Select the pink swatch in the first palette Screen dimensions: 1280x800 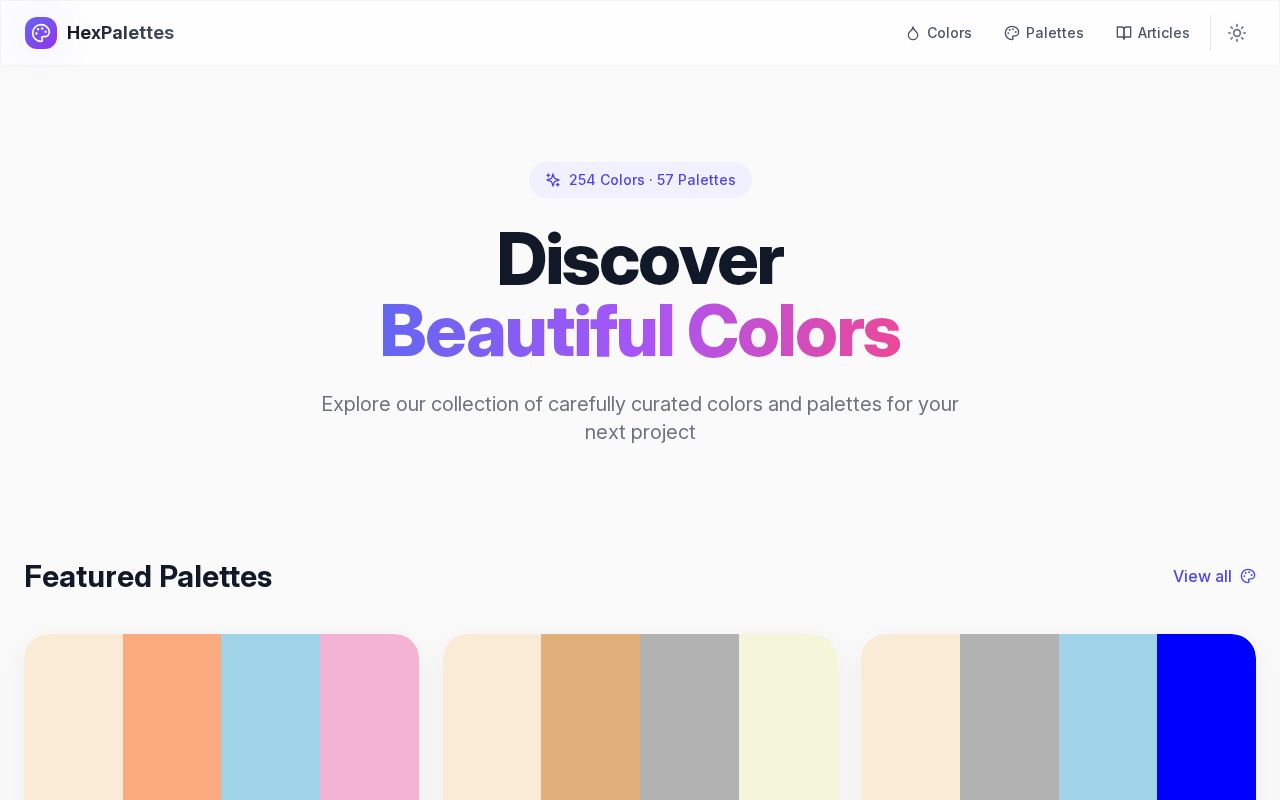point(369,717)
